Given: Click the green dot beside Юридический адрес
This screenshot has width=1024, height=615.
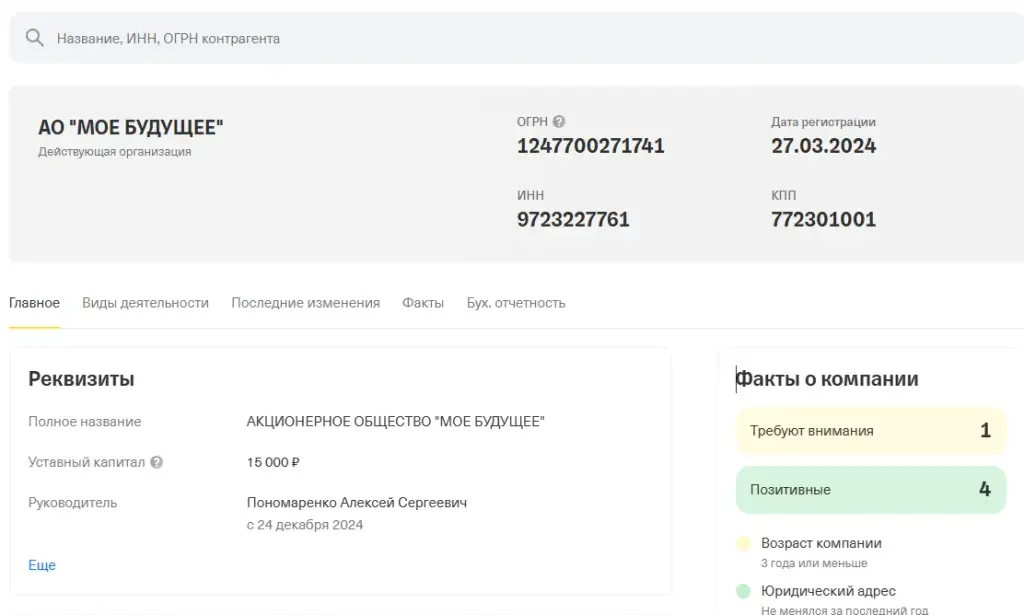Looking at the screenshot, I should point(743,591).
